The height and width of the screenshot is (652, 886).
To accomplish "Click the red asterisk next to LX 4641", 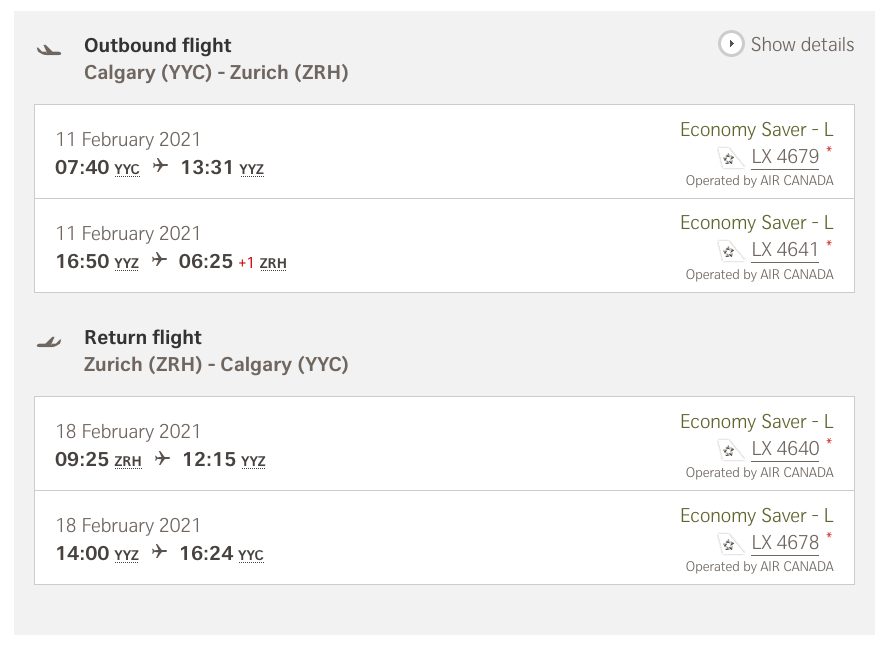I will [829, 244].
